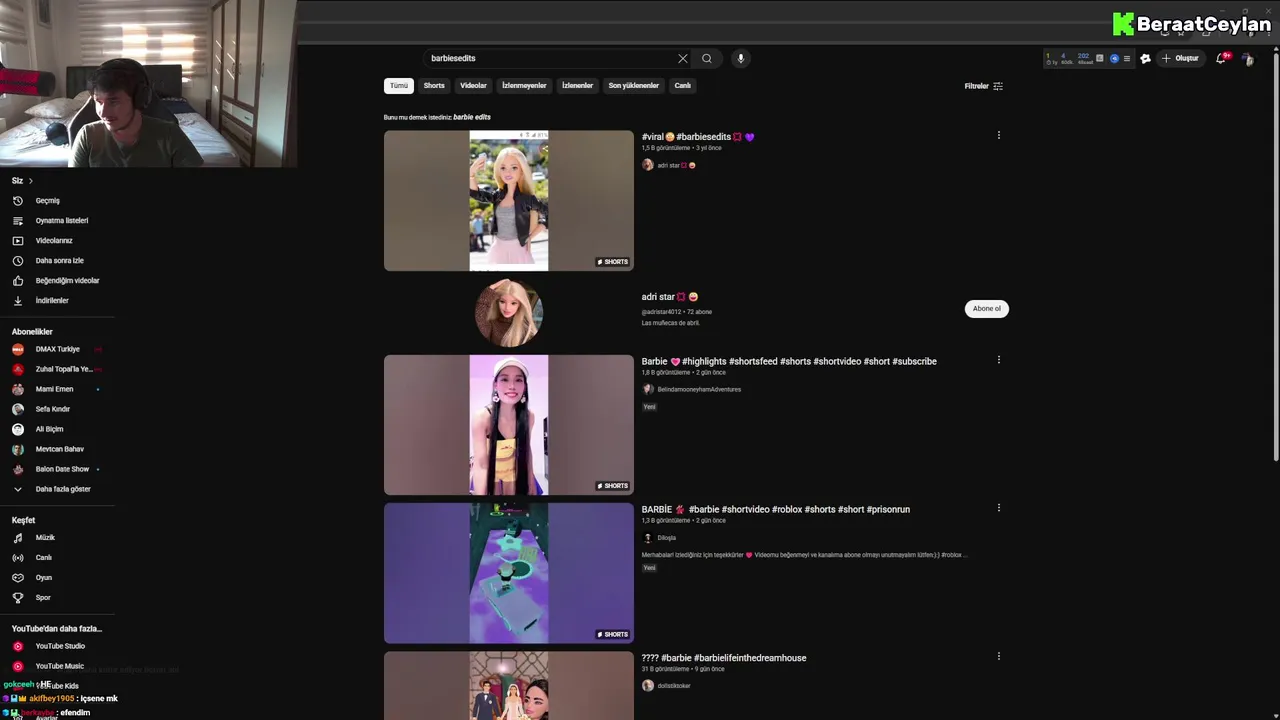Click the Oluştur create button
Screen dimensions: 1280x720
point(1180,58)
